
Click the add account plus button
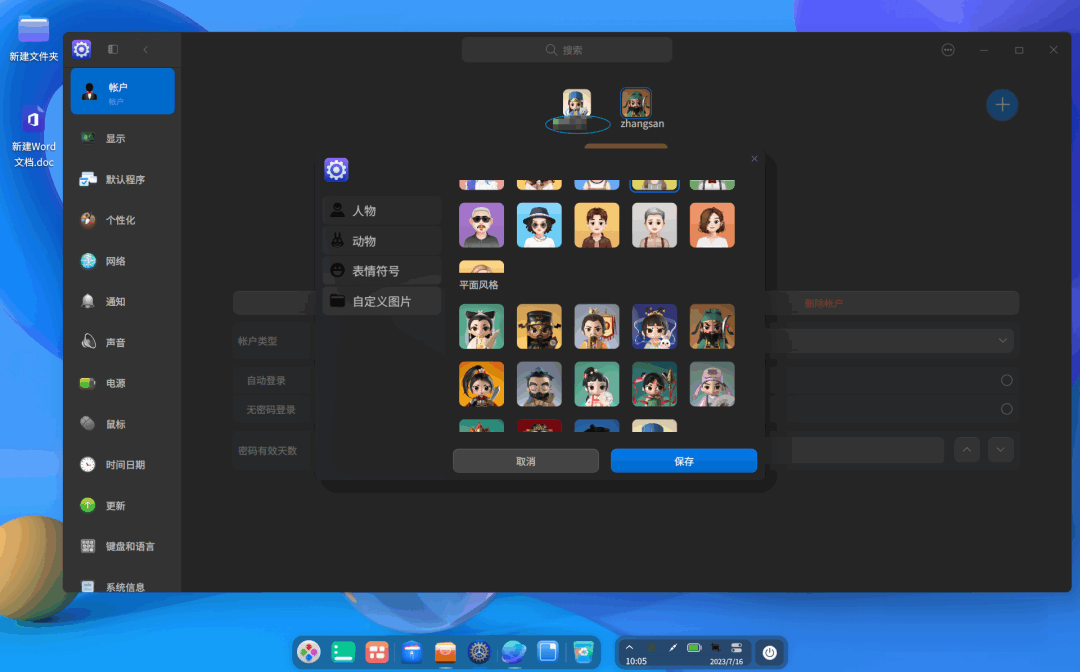(1002, 105)
